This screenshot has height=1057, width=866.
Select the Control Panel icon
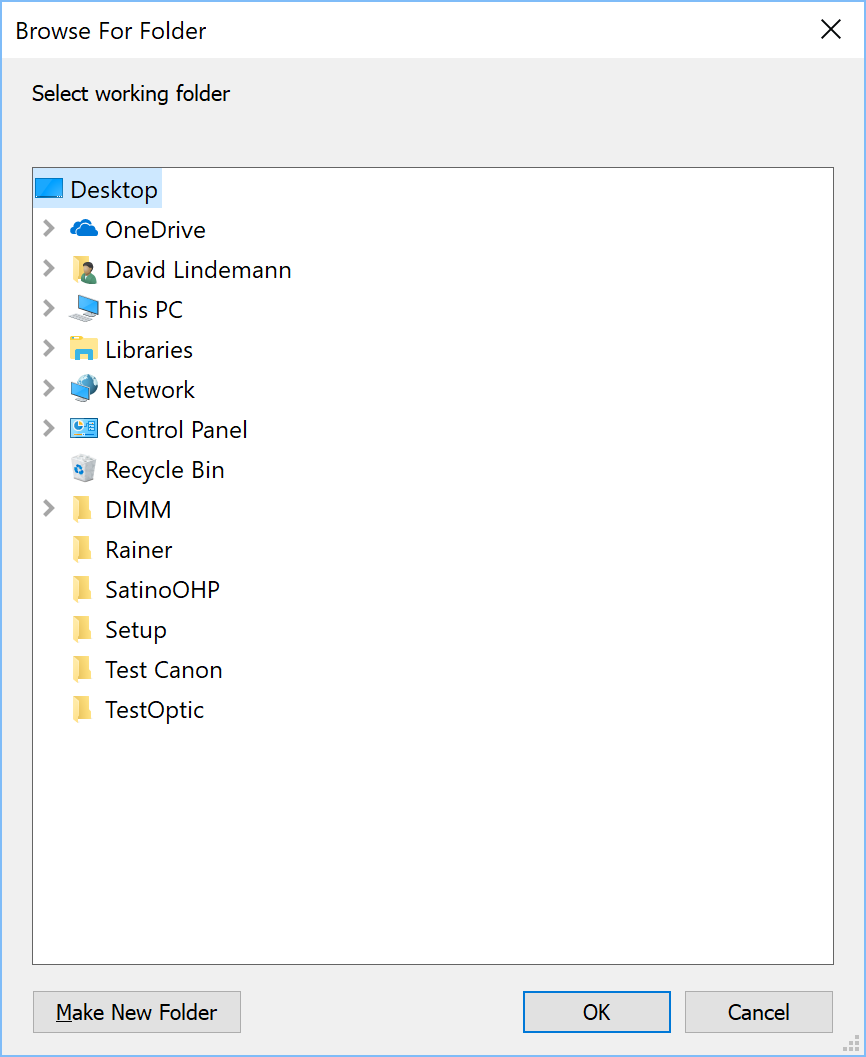[84, 429]
